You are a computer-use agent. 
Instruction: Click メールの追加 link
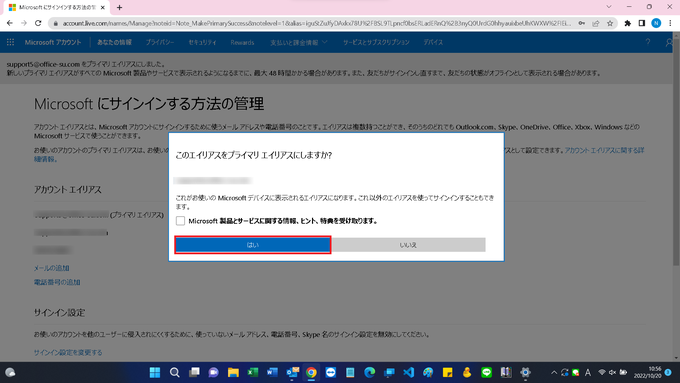click(52, 268)
